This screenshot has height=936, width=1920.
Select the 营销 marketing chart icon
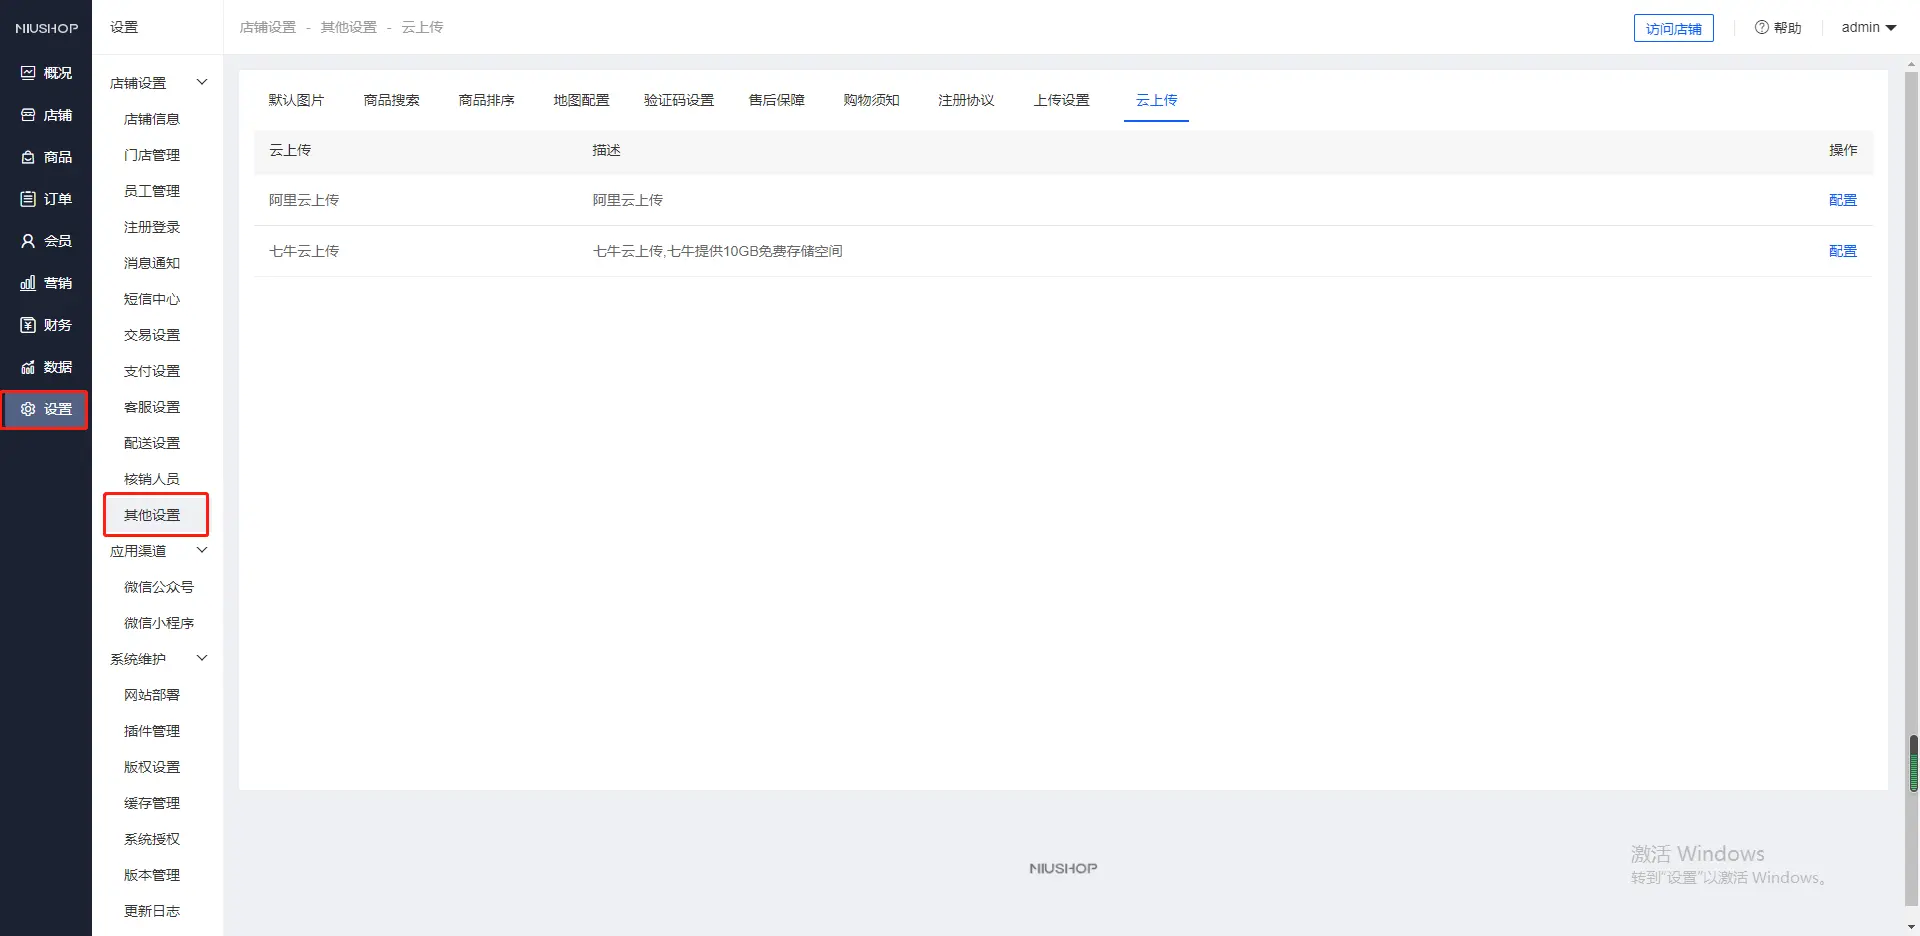[x=28, y=283]
